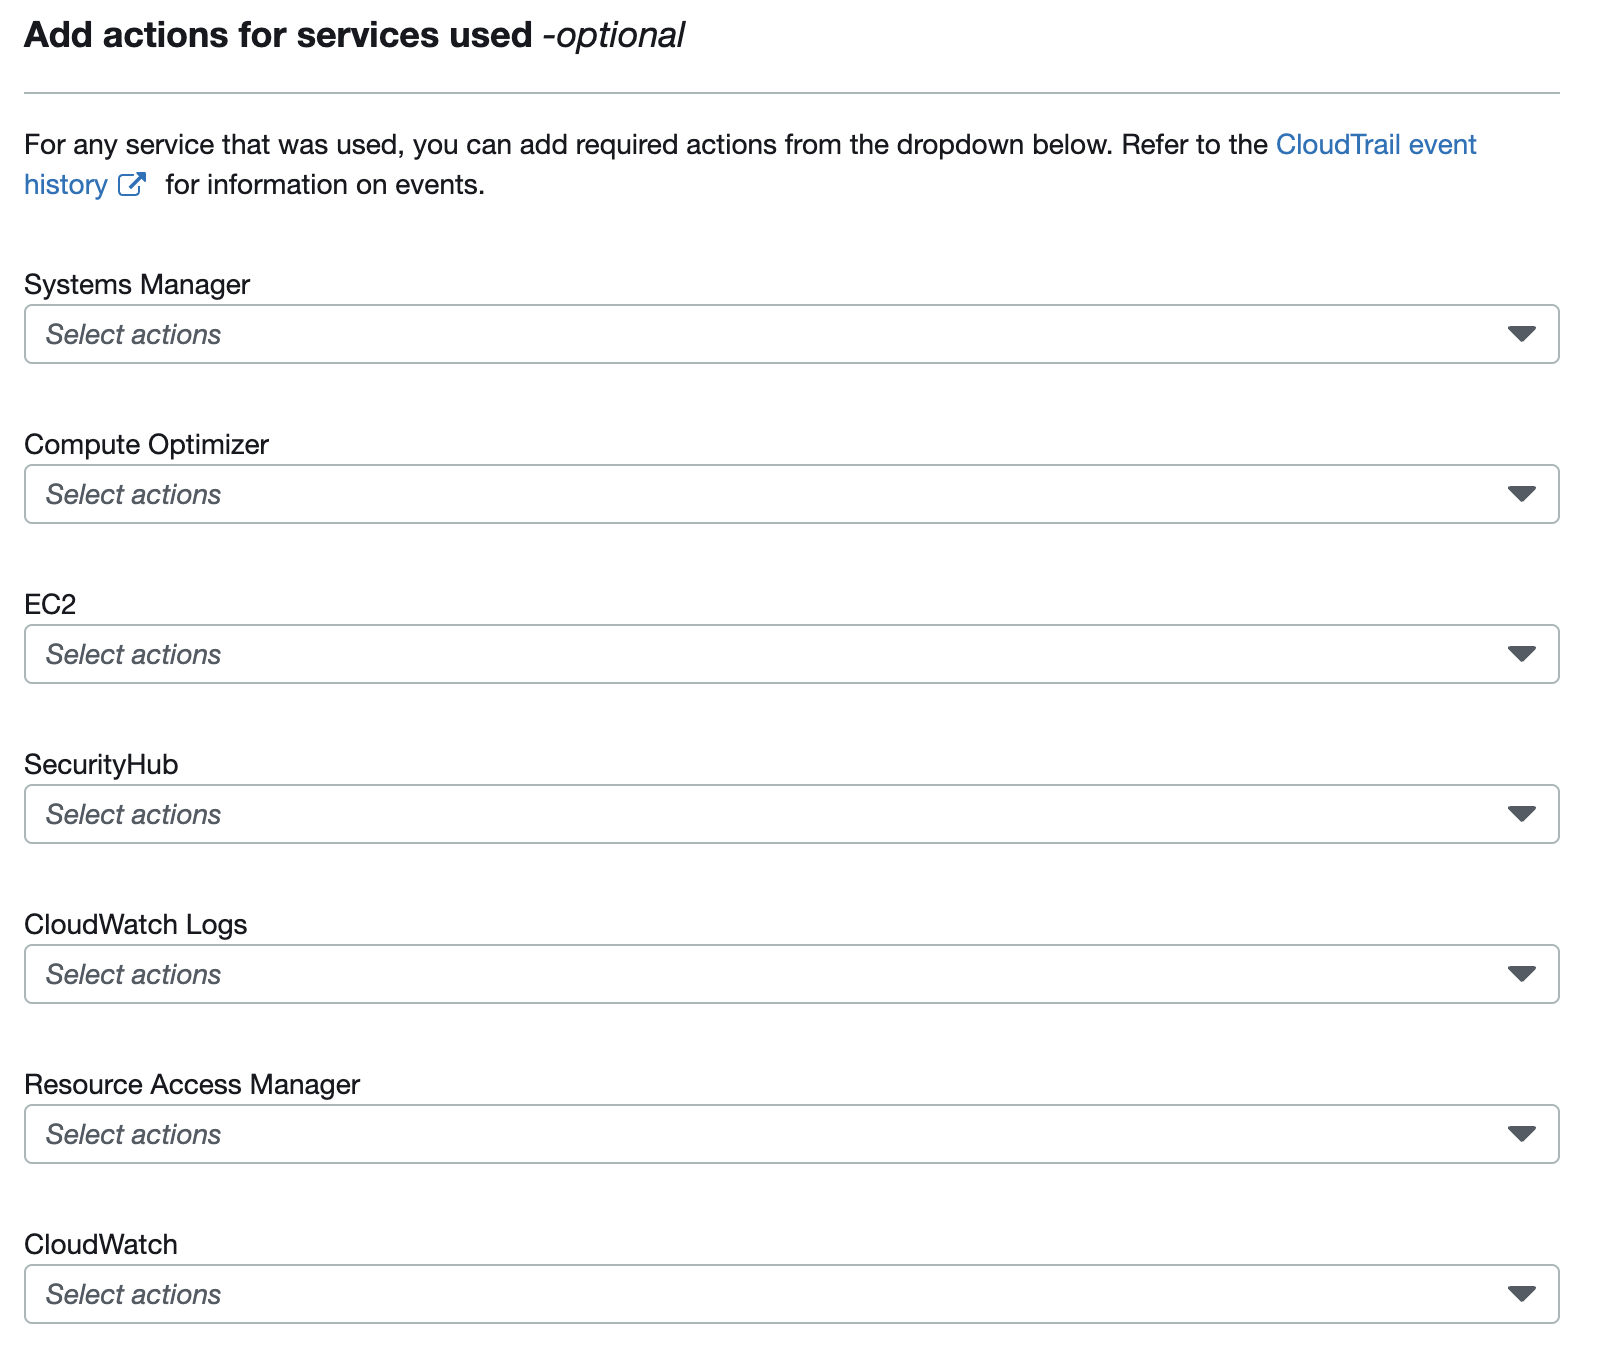The height and width of the screenshot is (1354, 1604).
Task: Click the Add actions for services used heading
Action: pos(354,35)
